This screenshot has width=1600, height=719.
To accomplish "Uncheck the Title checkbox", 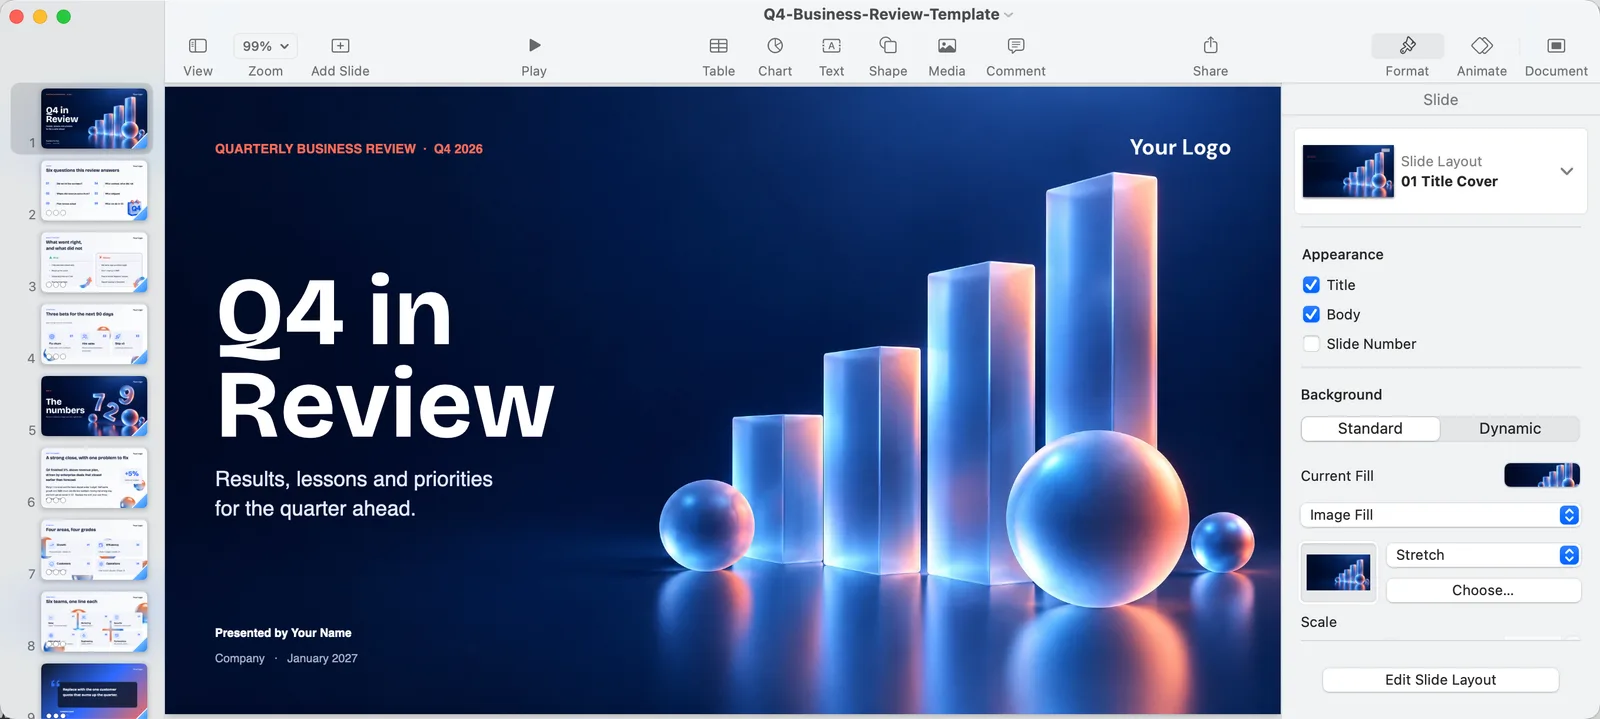I will coord(1311,285).
